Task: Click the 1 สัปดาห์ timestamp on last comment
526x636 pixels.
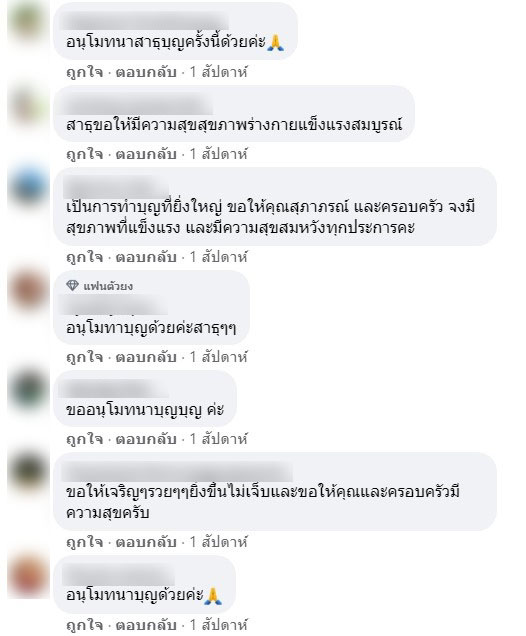Action: pos(219,624)
